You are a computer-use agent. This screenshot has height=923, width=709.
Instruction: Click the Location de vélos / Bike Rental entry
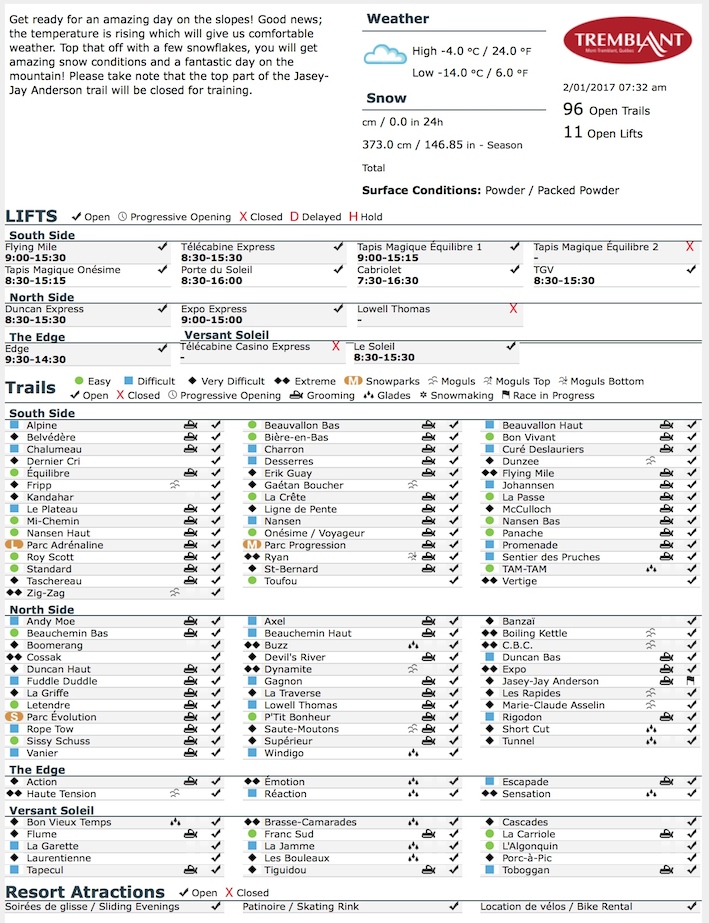(x=556, y=907)
